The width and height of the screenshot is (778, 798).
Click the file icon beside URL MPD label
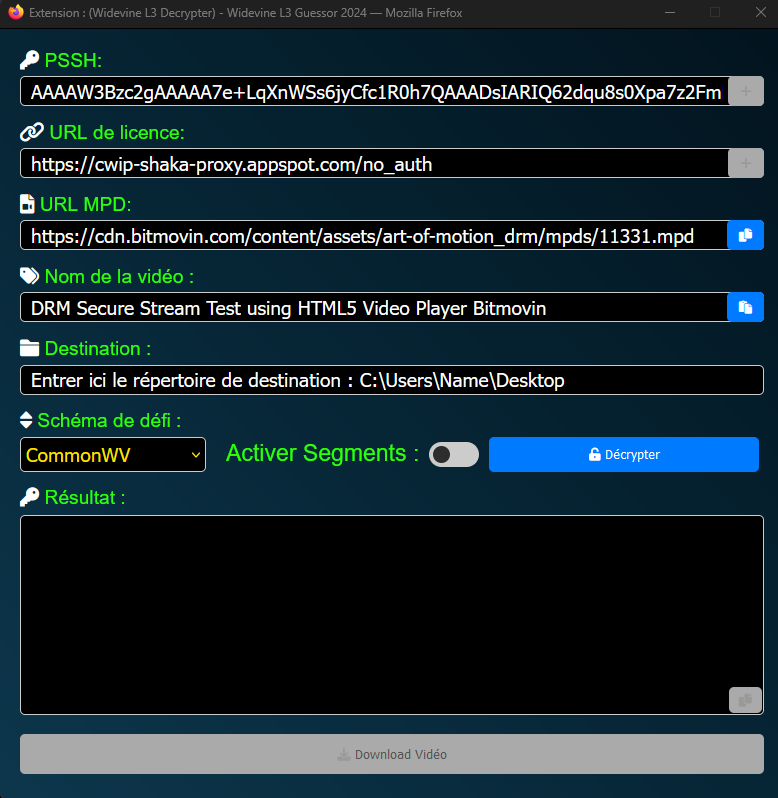27,204
